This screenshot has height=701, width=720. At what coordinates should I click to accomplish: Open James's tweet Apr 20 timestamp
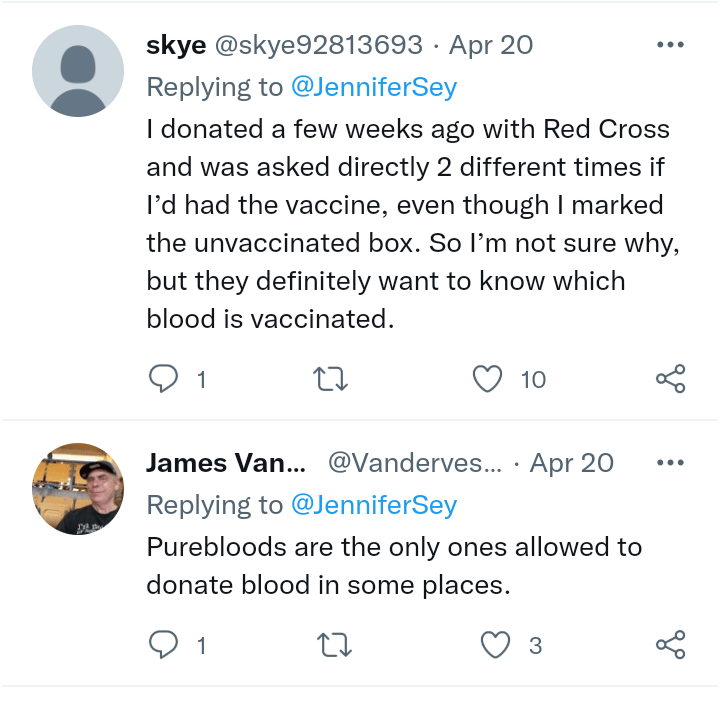tap(571, 463)
